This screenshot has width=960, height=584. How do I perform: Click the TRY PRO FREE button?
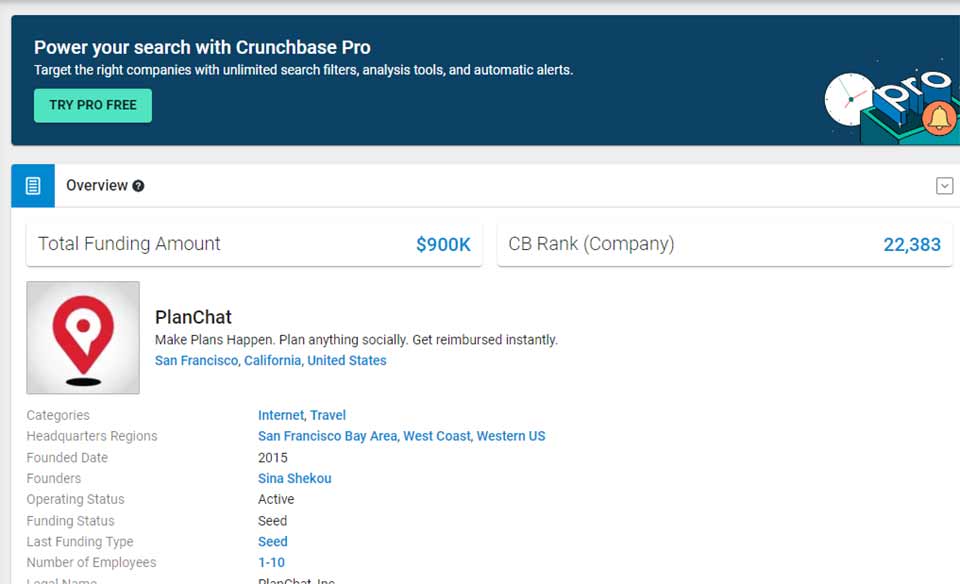(x=92, y=105)
